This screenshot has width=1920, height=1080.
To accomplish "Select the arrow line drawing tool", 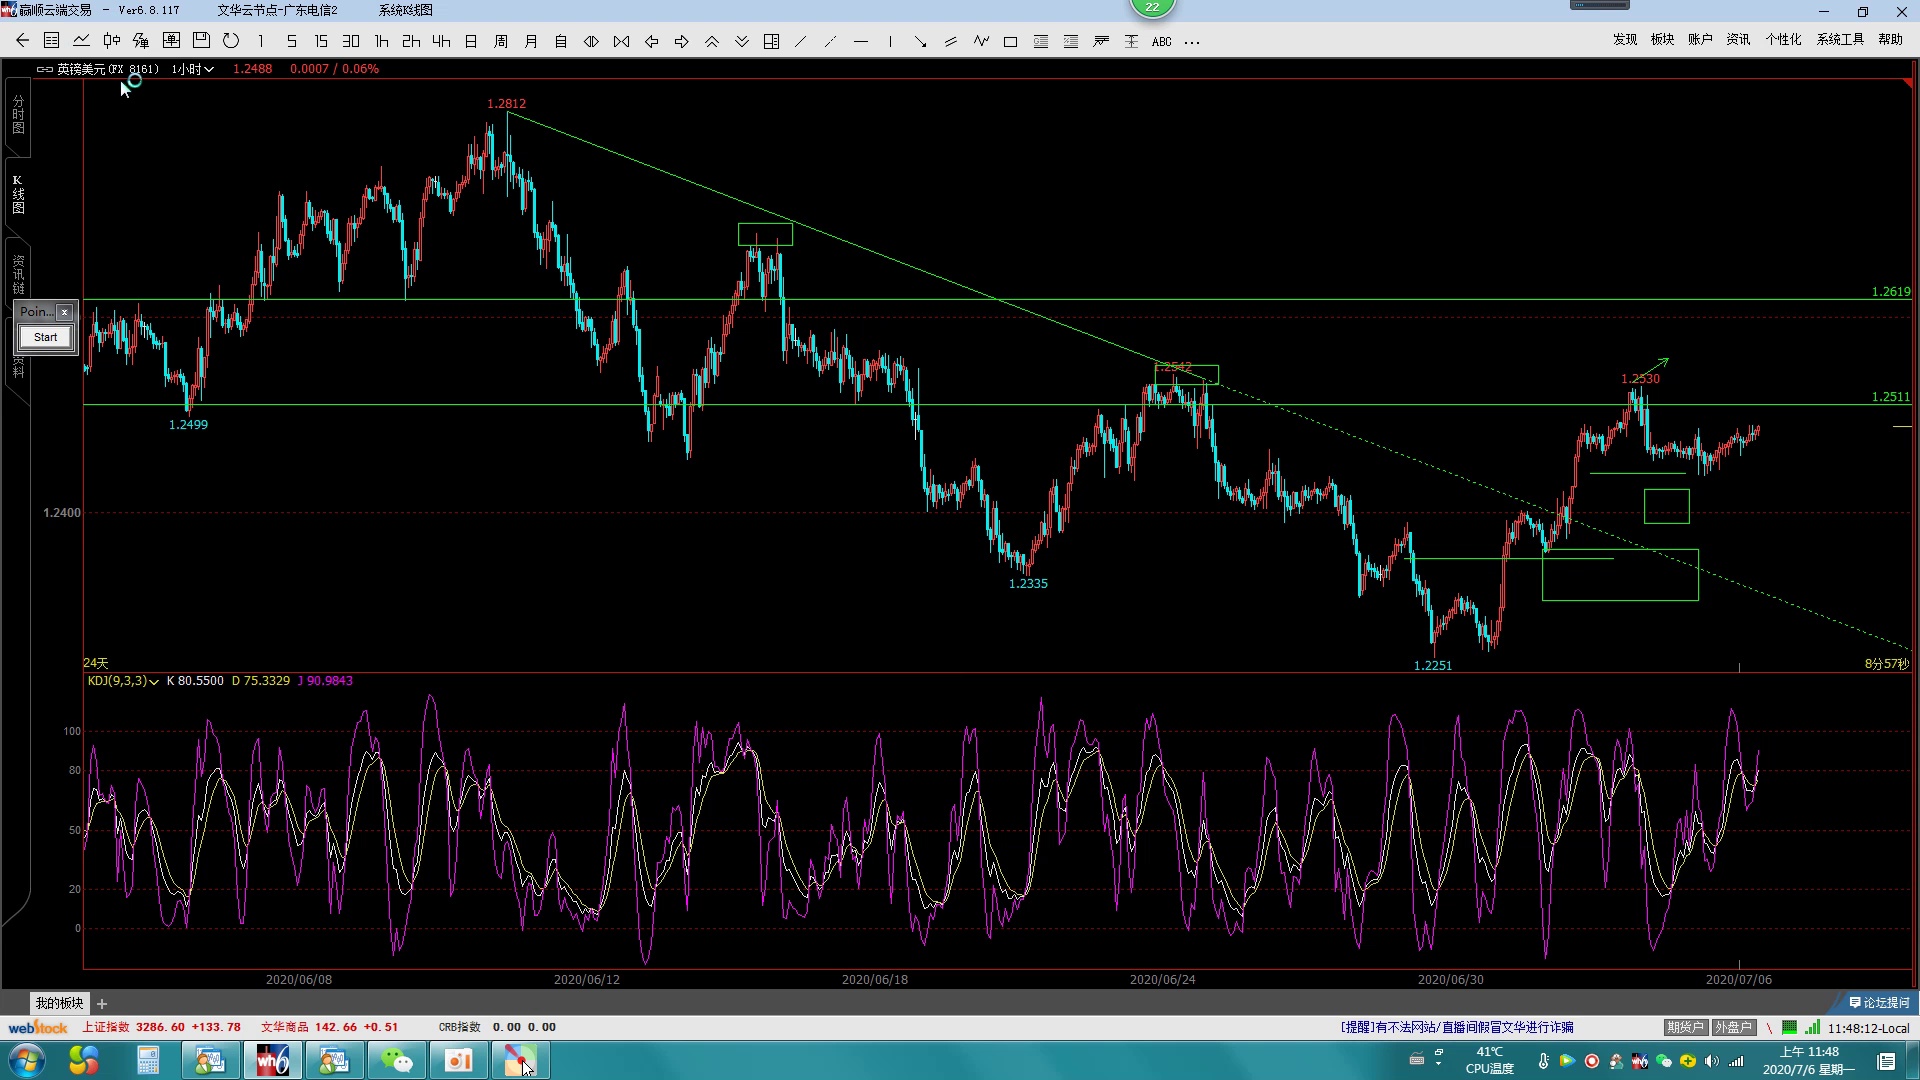I will pos(920,42).
